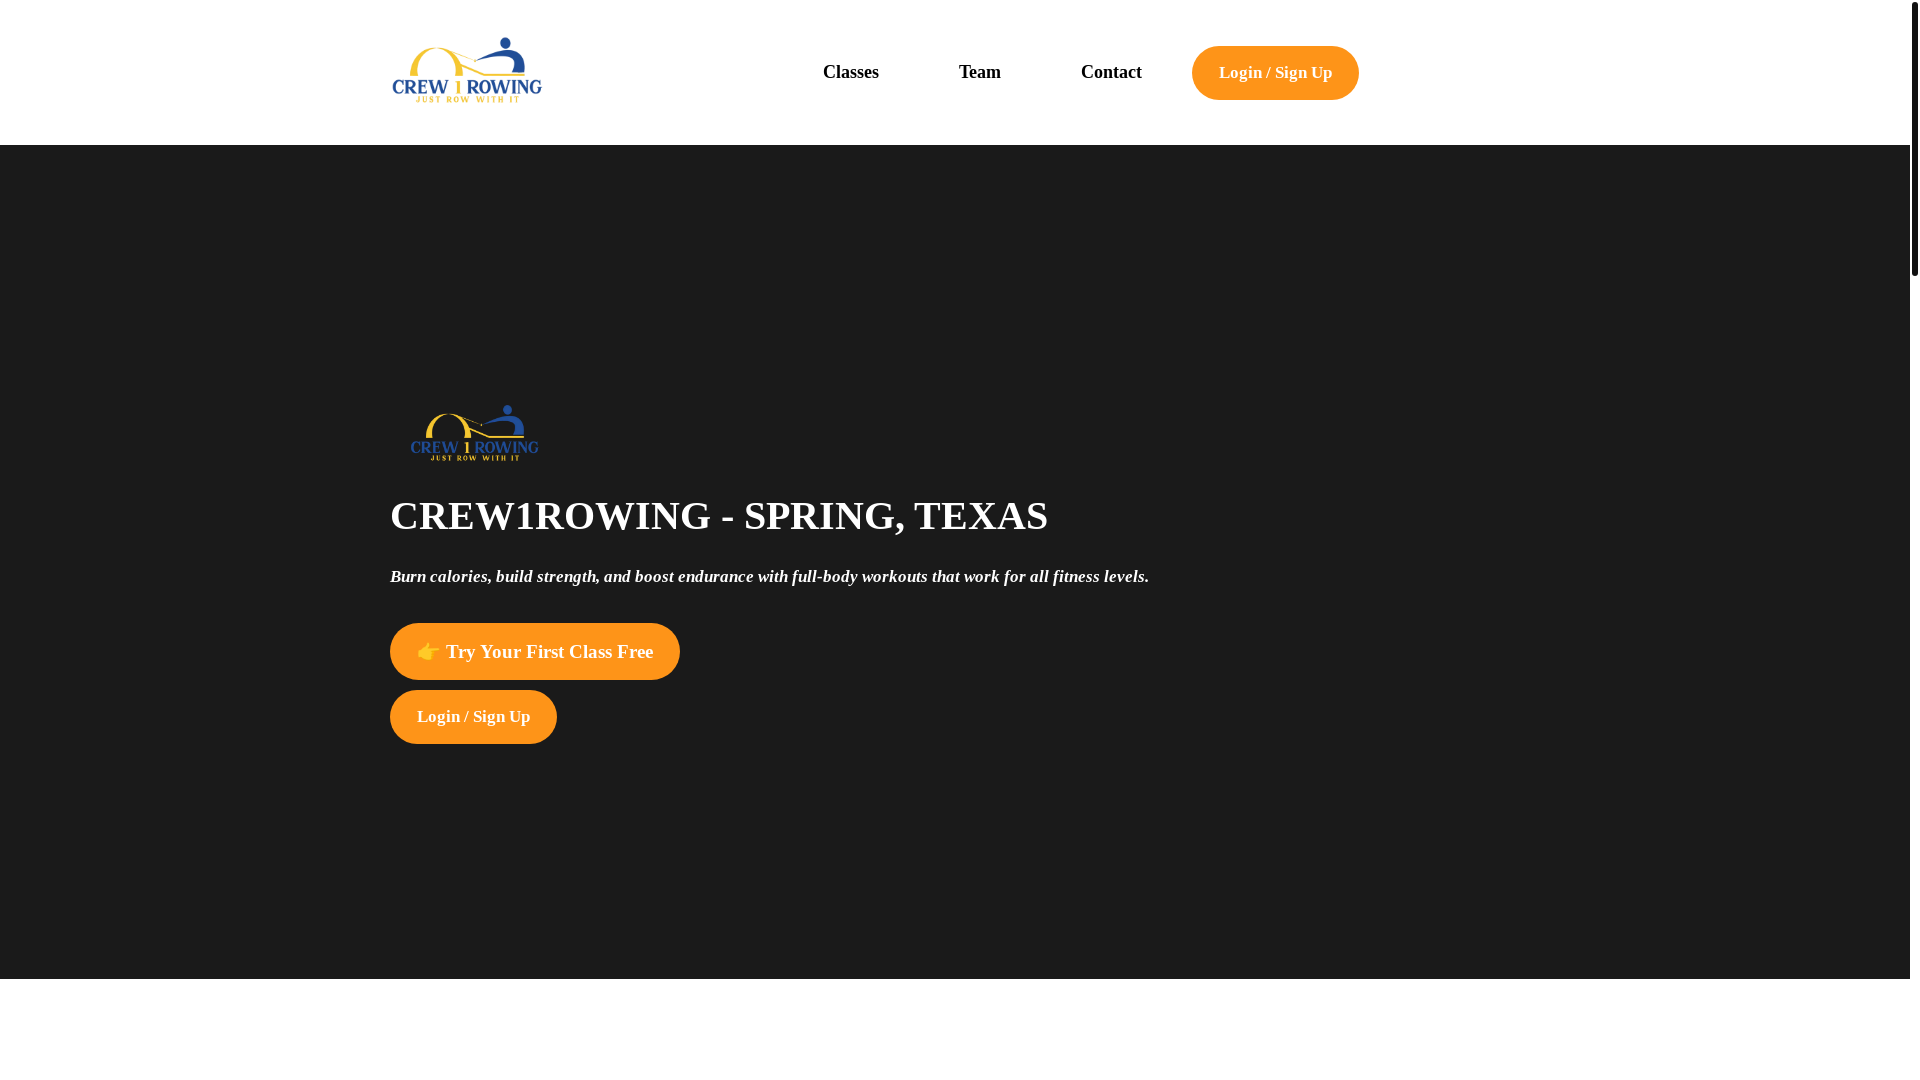Click the vertical page scrollbar thumb
The width and height of the screenshot is (1920, 1080).
click(1914, 138)
